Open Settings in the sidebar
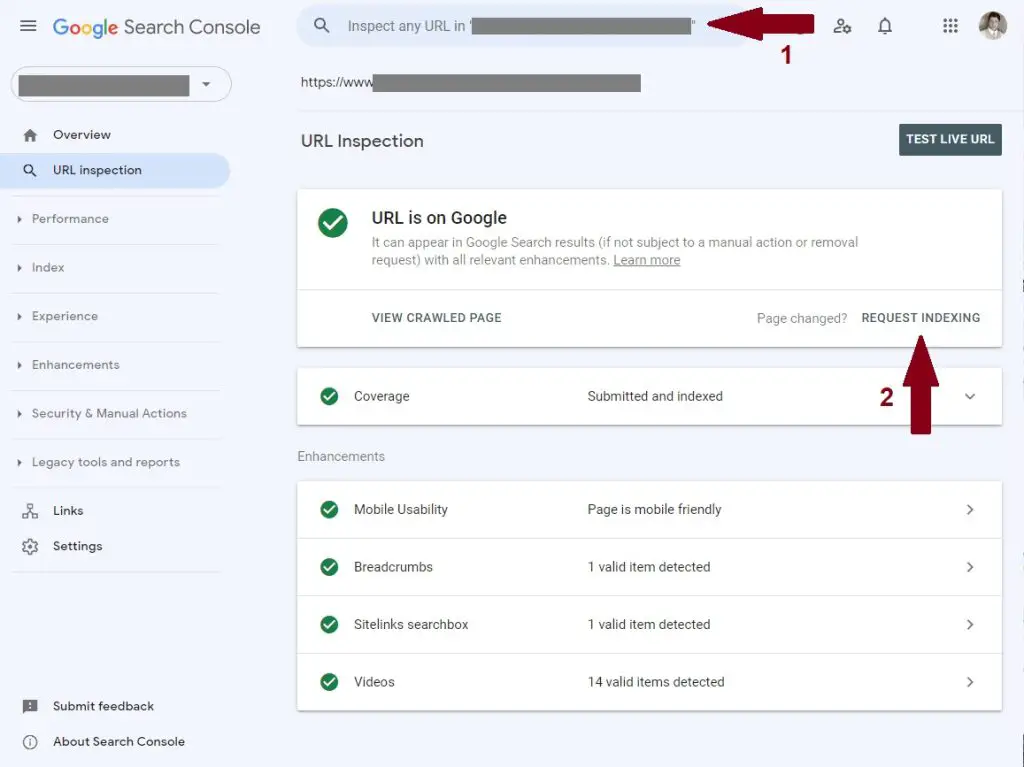 (x=77, y=546)
